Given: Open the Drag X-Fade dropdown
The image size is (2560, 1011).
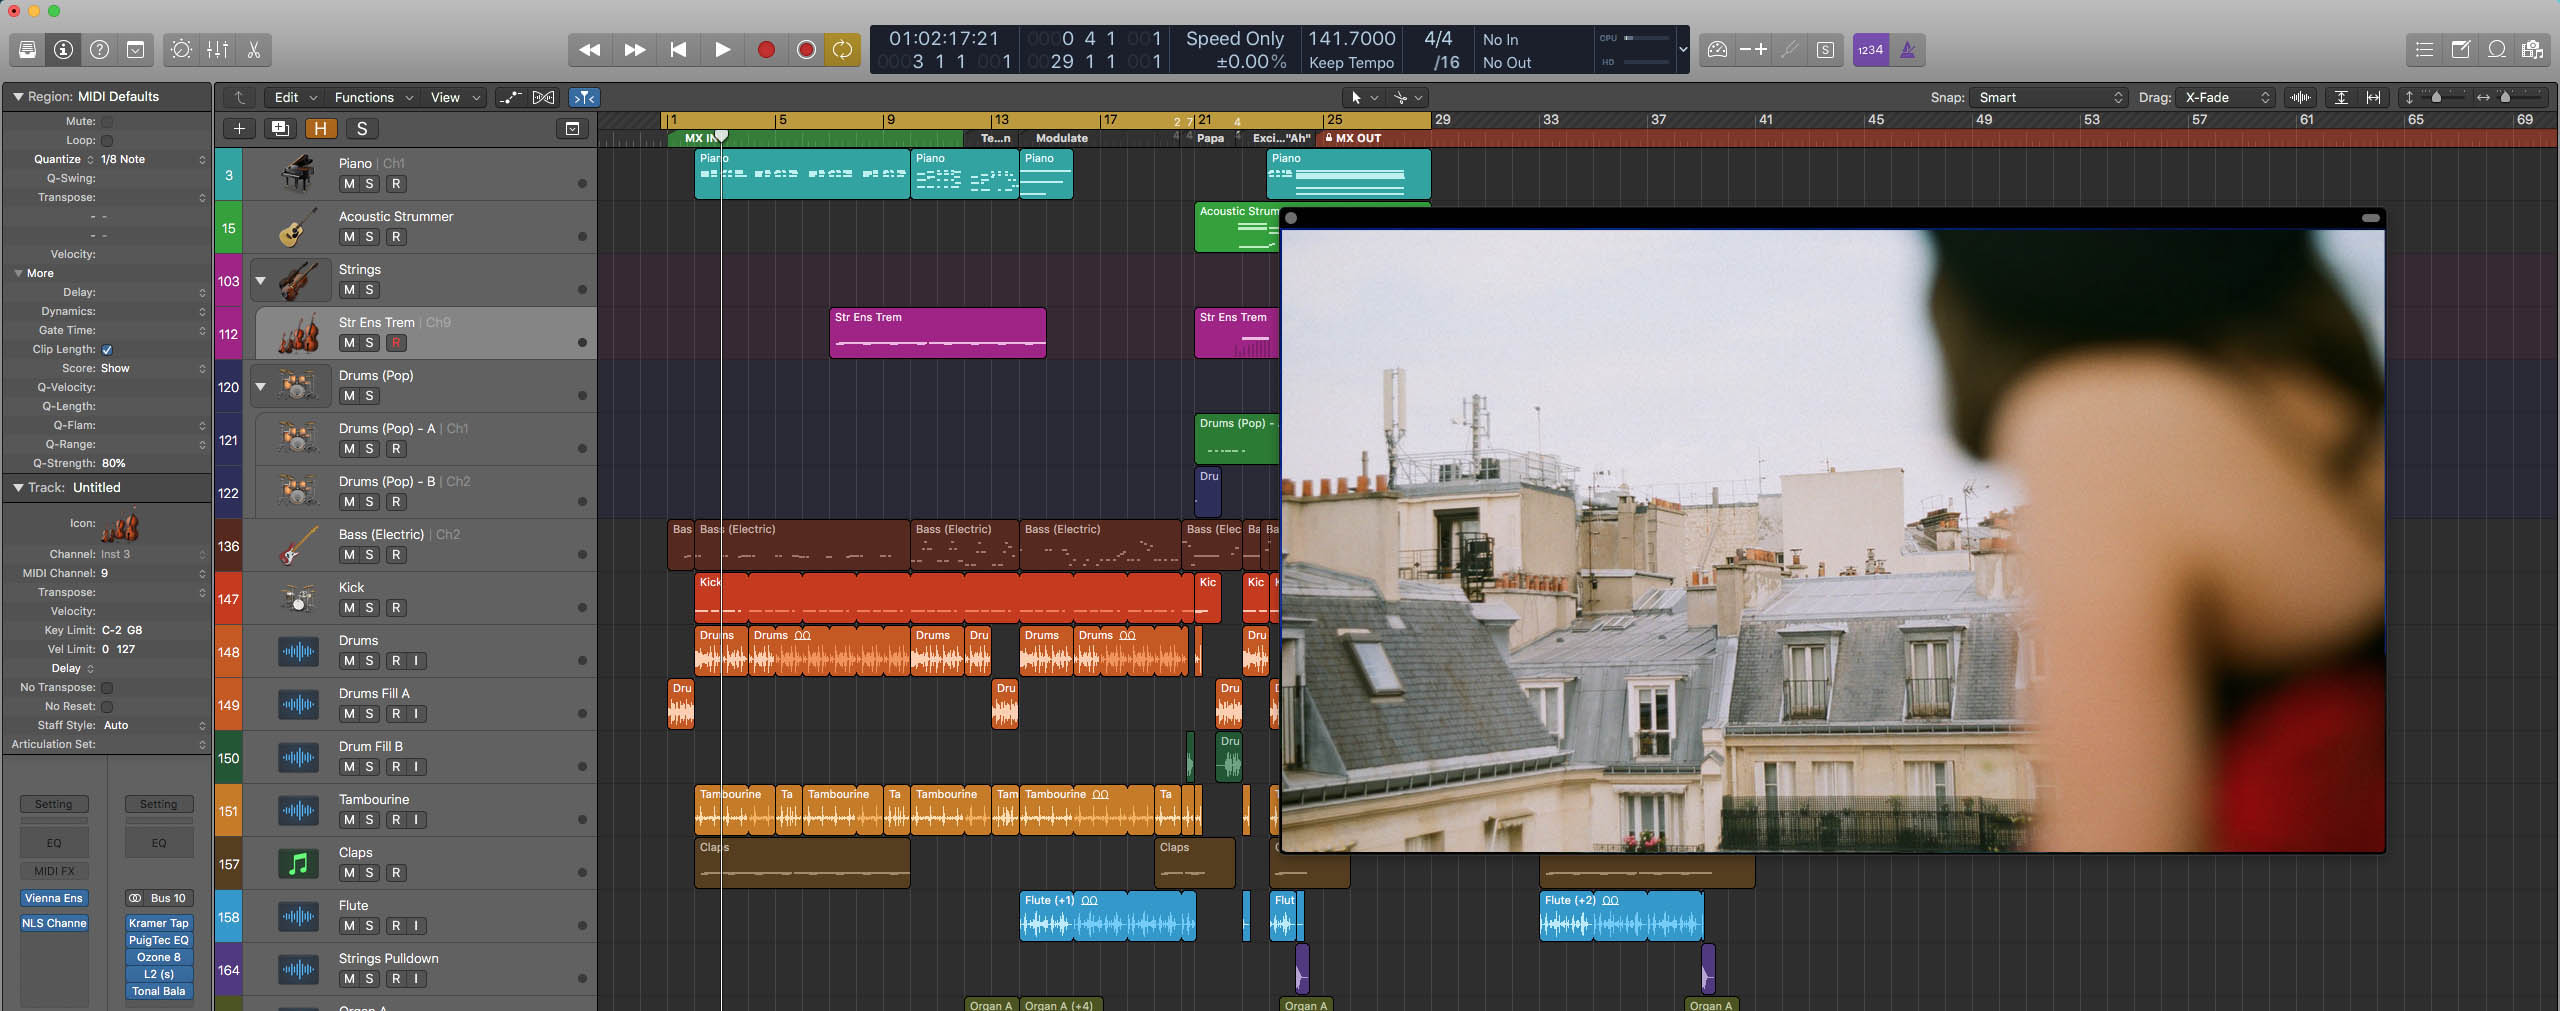Looking at the screenshot, I should click(2226, 97).
